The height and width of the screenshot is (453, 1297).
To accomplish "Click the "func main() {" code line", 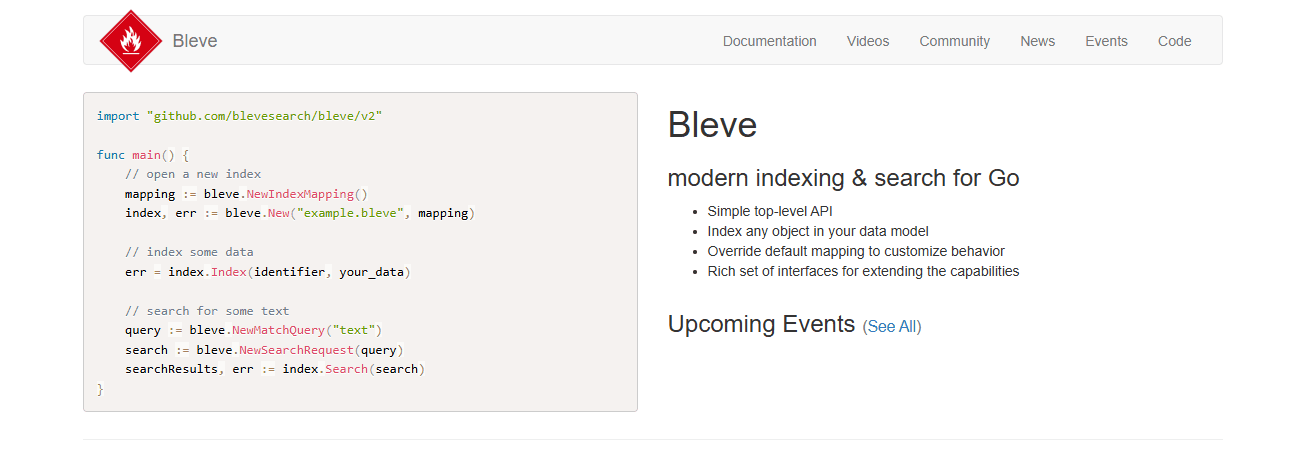I will [x=143, y=155].
